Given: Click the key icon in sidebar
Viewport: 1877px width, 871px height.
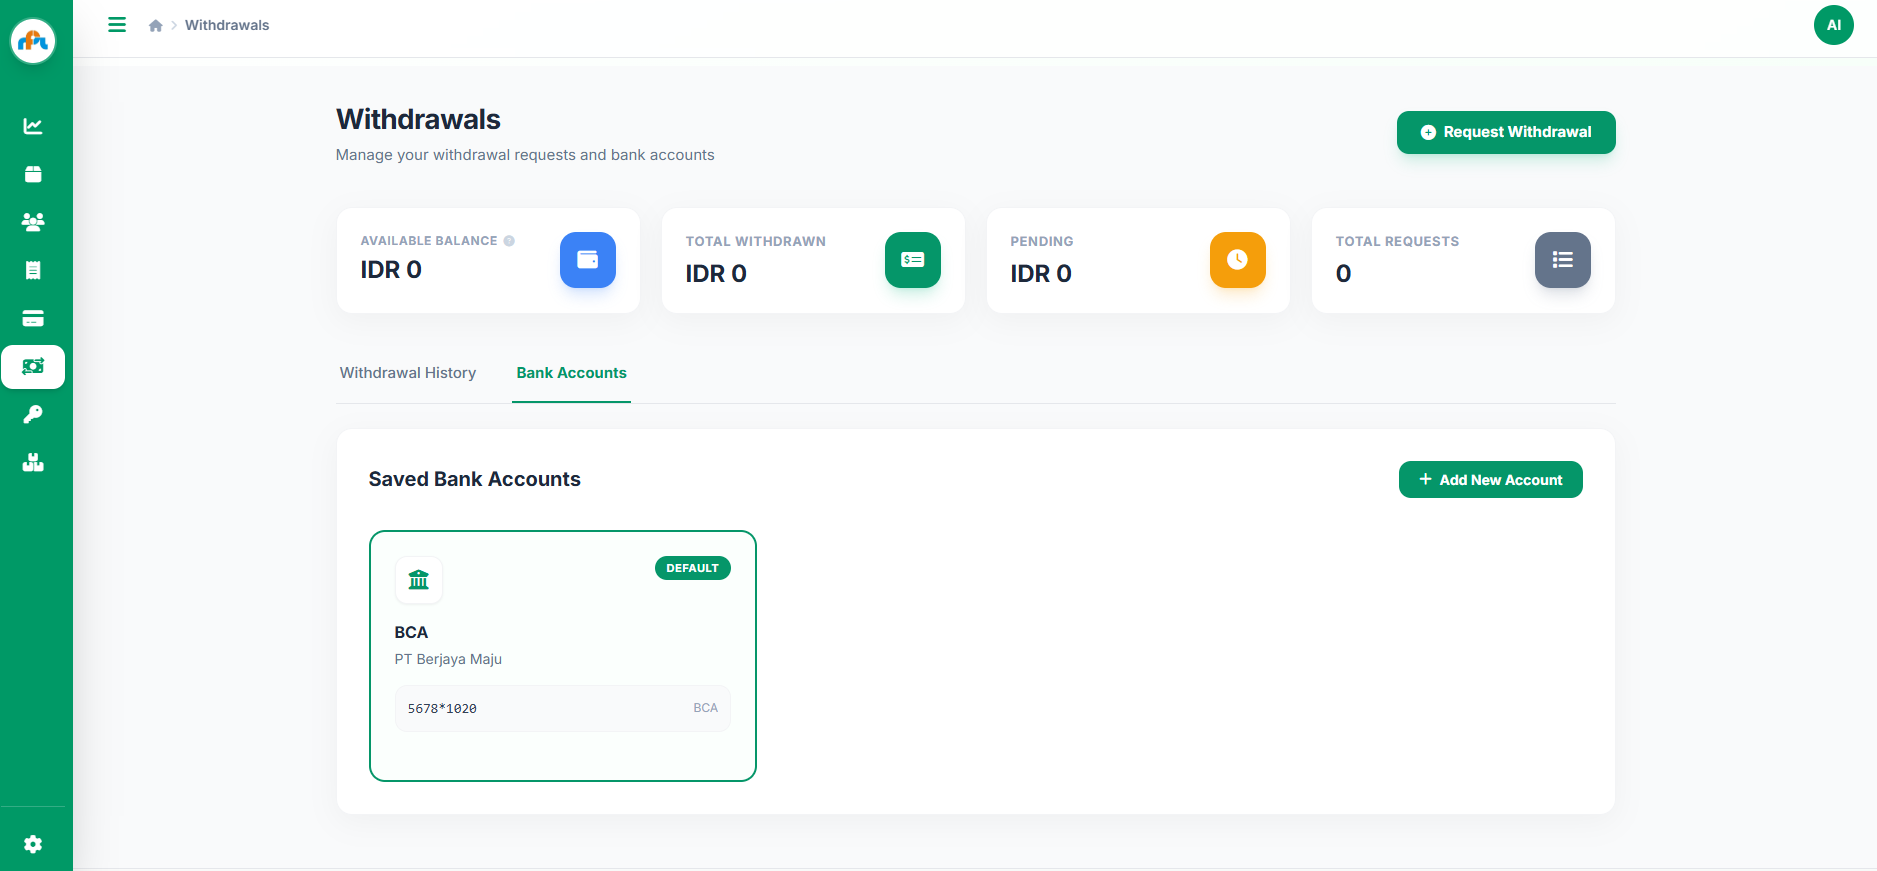Looking at the screenshot, I should [x=33, y=414].
